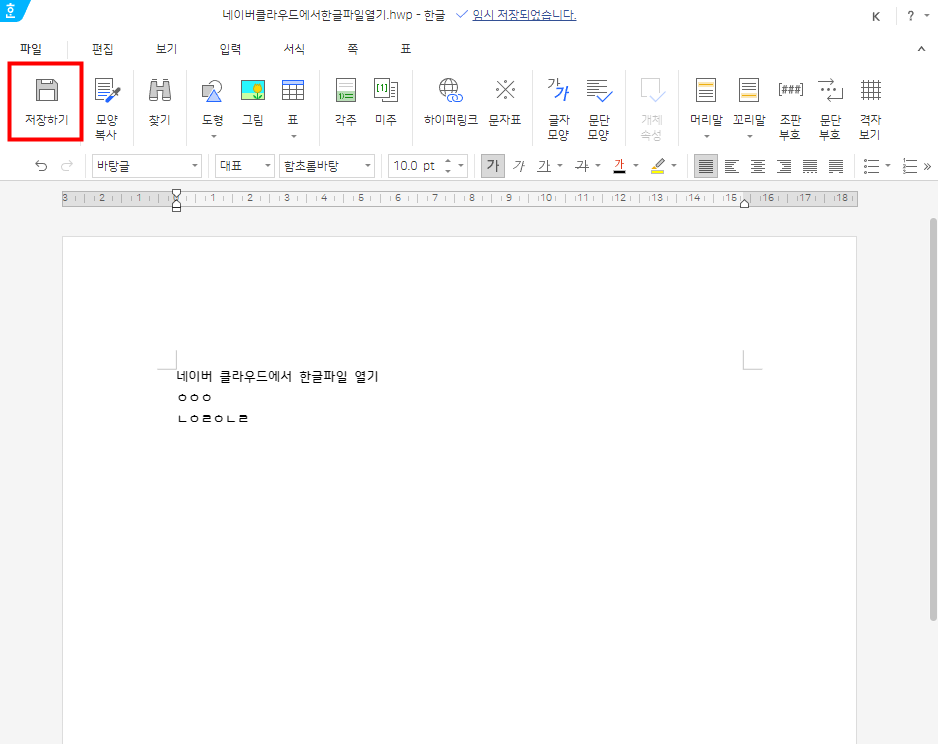Click the numbered list icon
The width and height of the screenshot is (938, 744).
[909, 166]
